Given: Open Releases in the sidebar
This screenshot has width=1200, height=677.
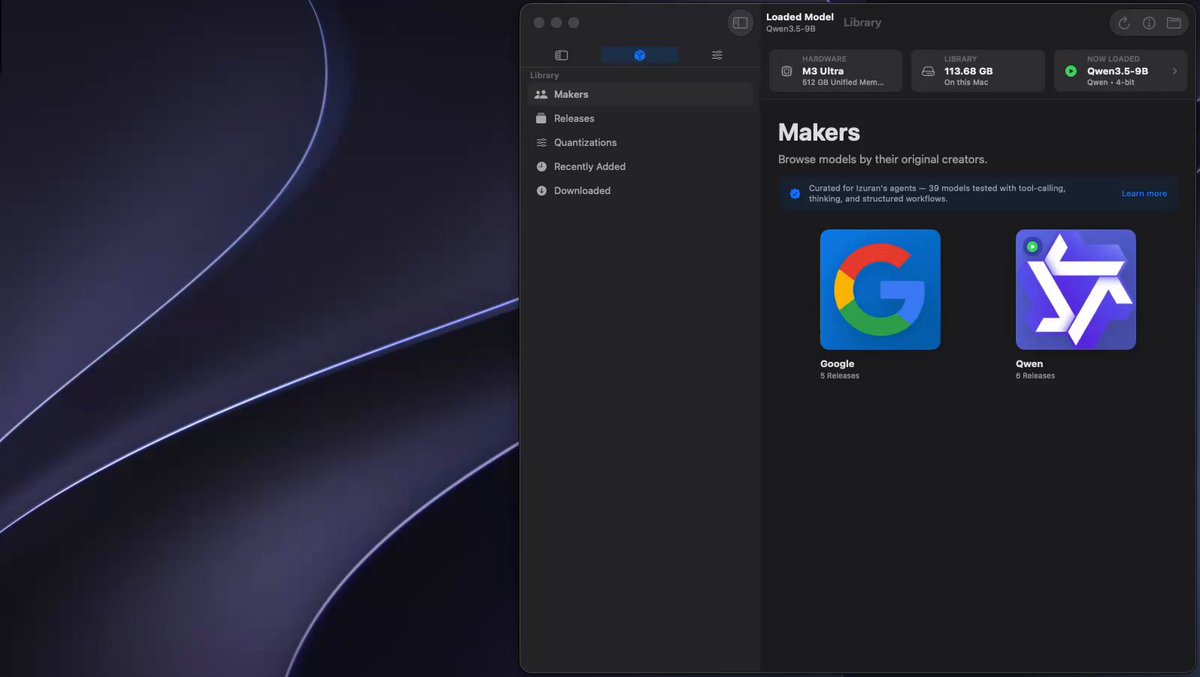Looking at the screenshot, I should [640, 118].
